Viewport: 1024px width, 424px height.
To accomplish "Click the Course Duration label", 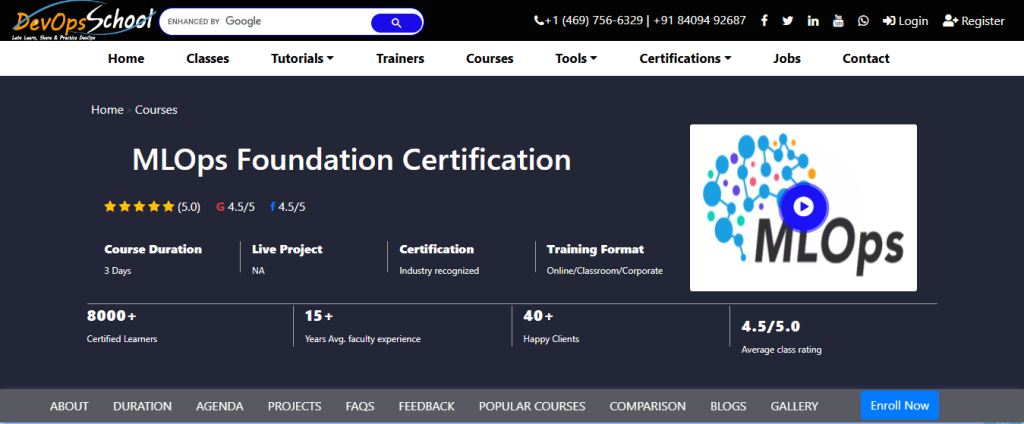I will pos(153,250).
